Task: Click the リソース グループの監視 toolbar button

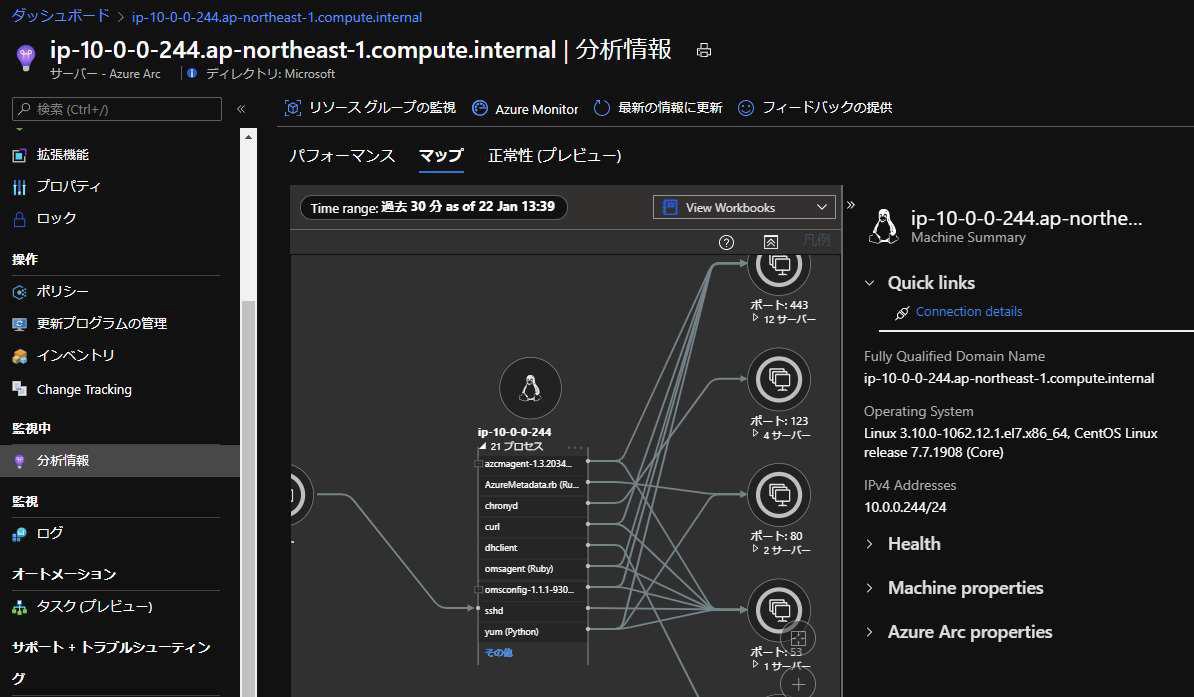Action: [x=370, y=108]
